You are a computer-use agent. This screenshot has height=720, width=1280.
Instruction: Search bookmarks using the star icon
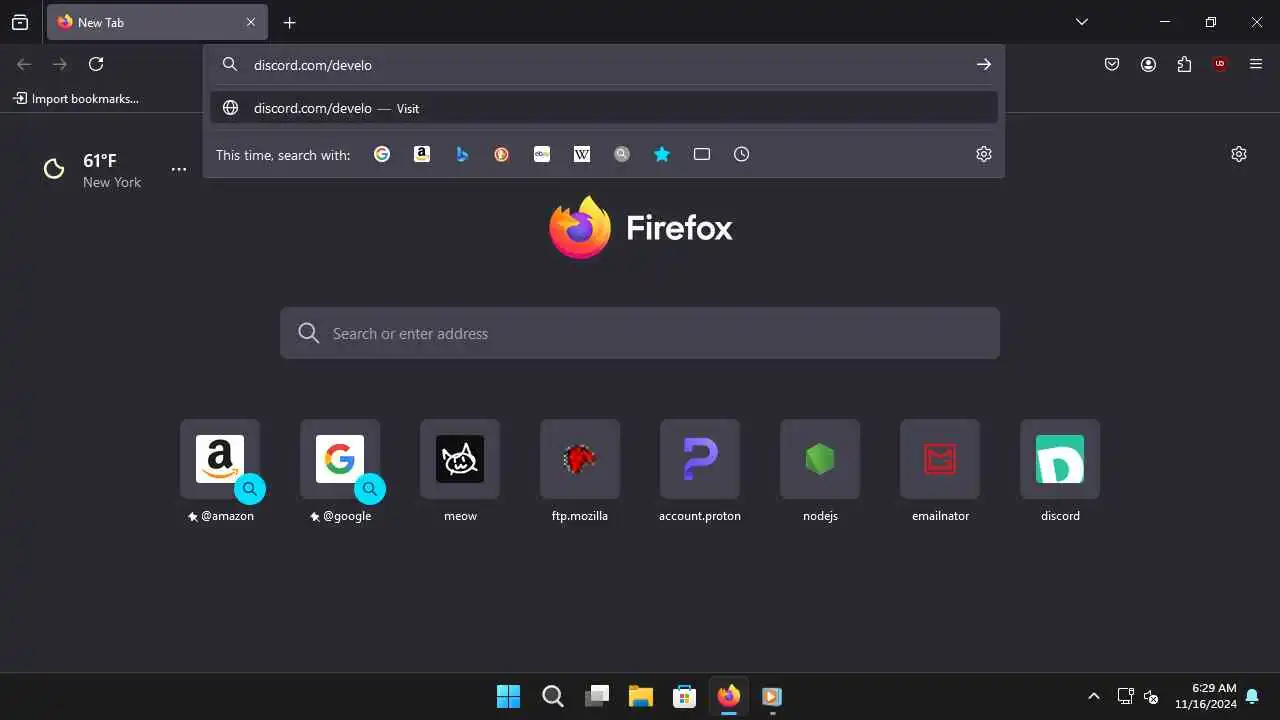(662, 154)
